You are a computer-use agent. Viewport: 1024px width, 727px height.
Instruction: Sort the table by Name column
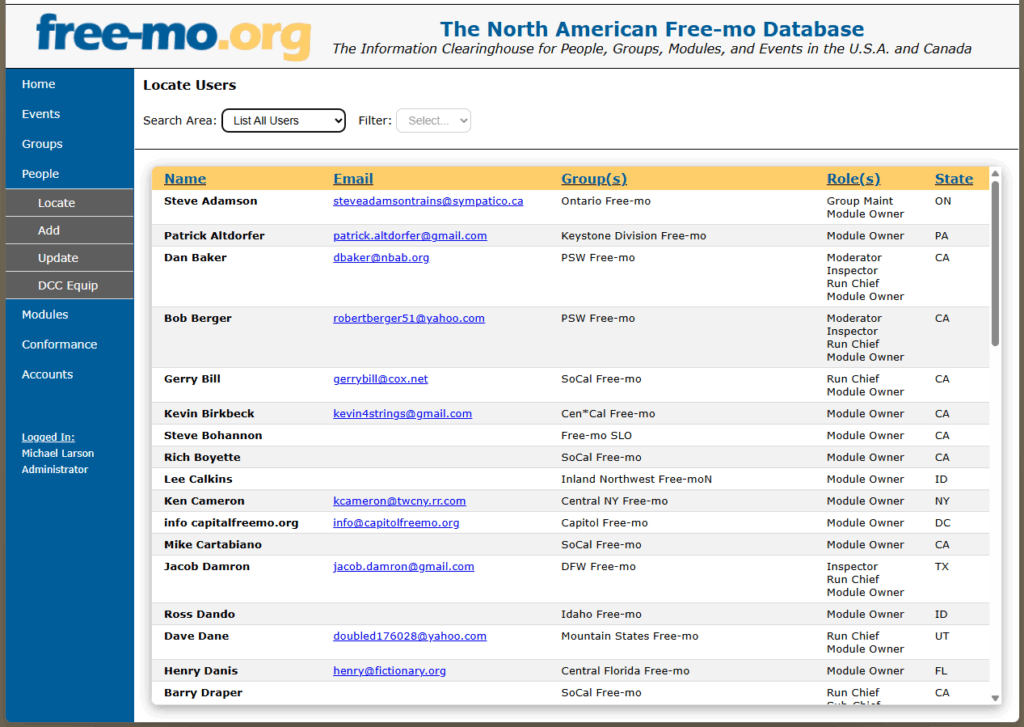(x=185, y=179)
